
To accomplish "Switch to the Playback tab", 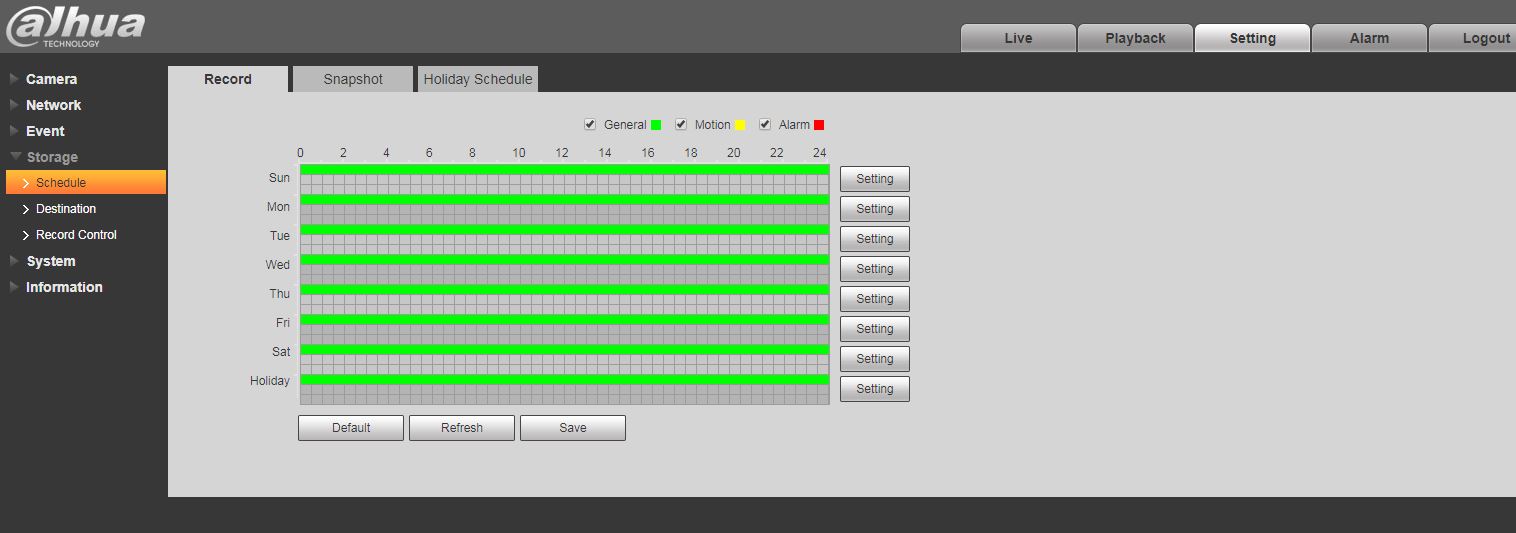I will (x=1135, y=38).
